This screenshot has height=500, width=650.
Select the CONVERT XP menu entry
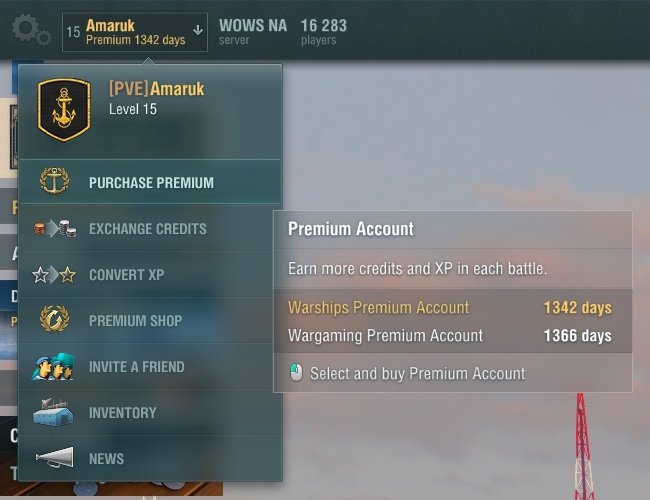point(150,274)
